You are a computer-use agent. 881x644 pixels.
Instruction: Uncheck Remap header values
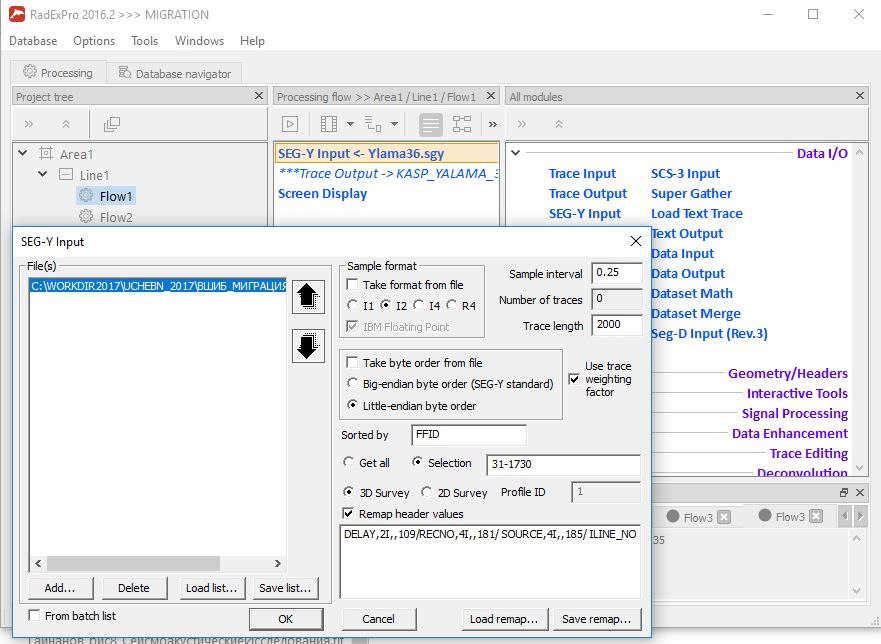tap(348, 513)
